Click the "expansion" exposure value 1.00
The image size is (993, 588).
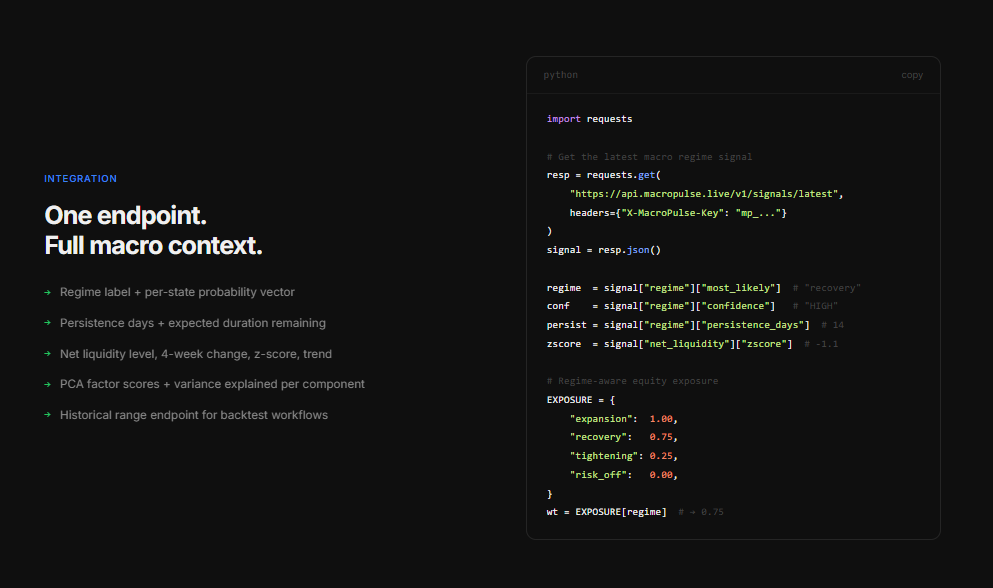pyautogui.click(x=660, y=419)
